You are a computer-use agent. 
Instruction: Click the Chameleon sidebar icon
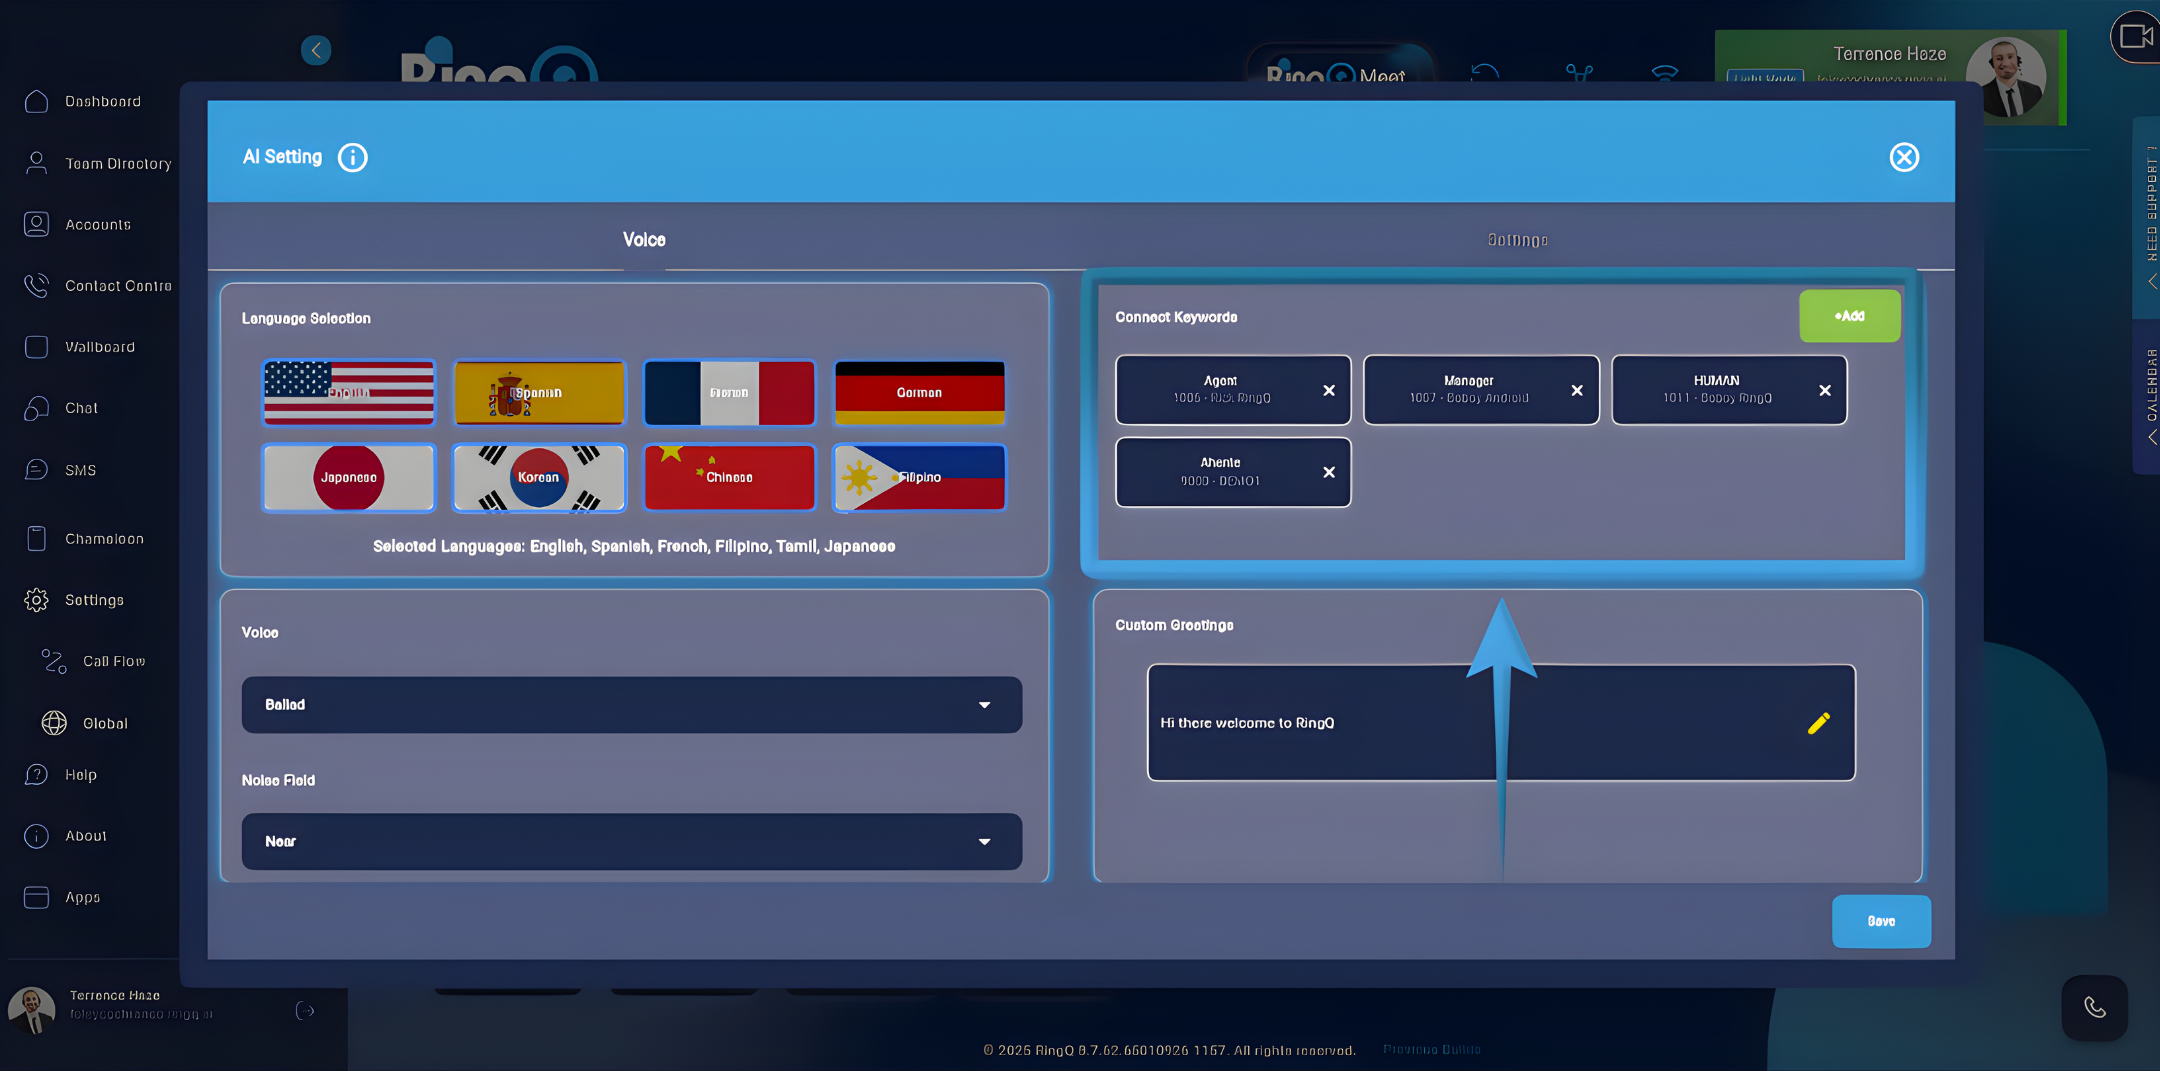coord(36,539)
